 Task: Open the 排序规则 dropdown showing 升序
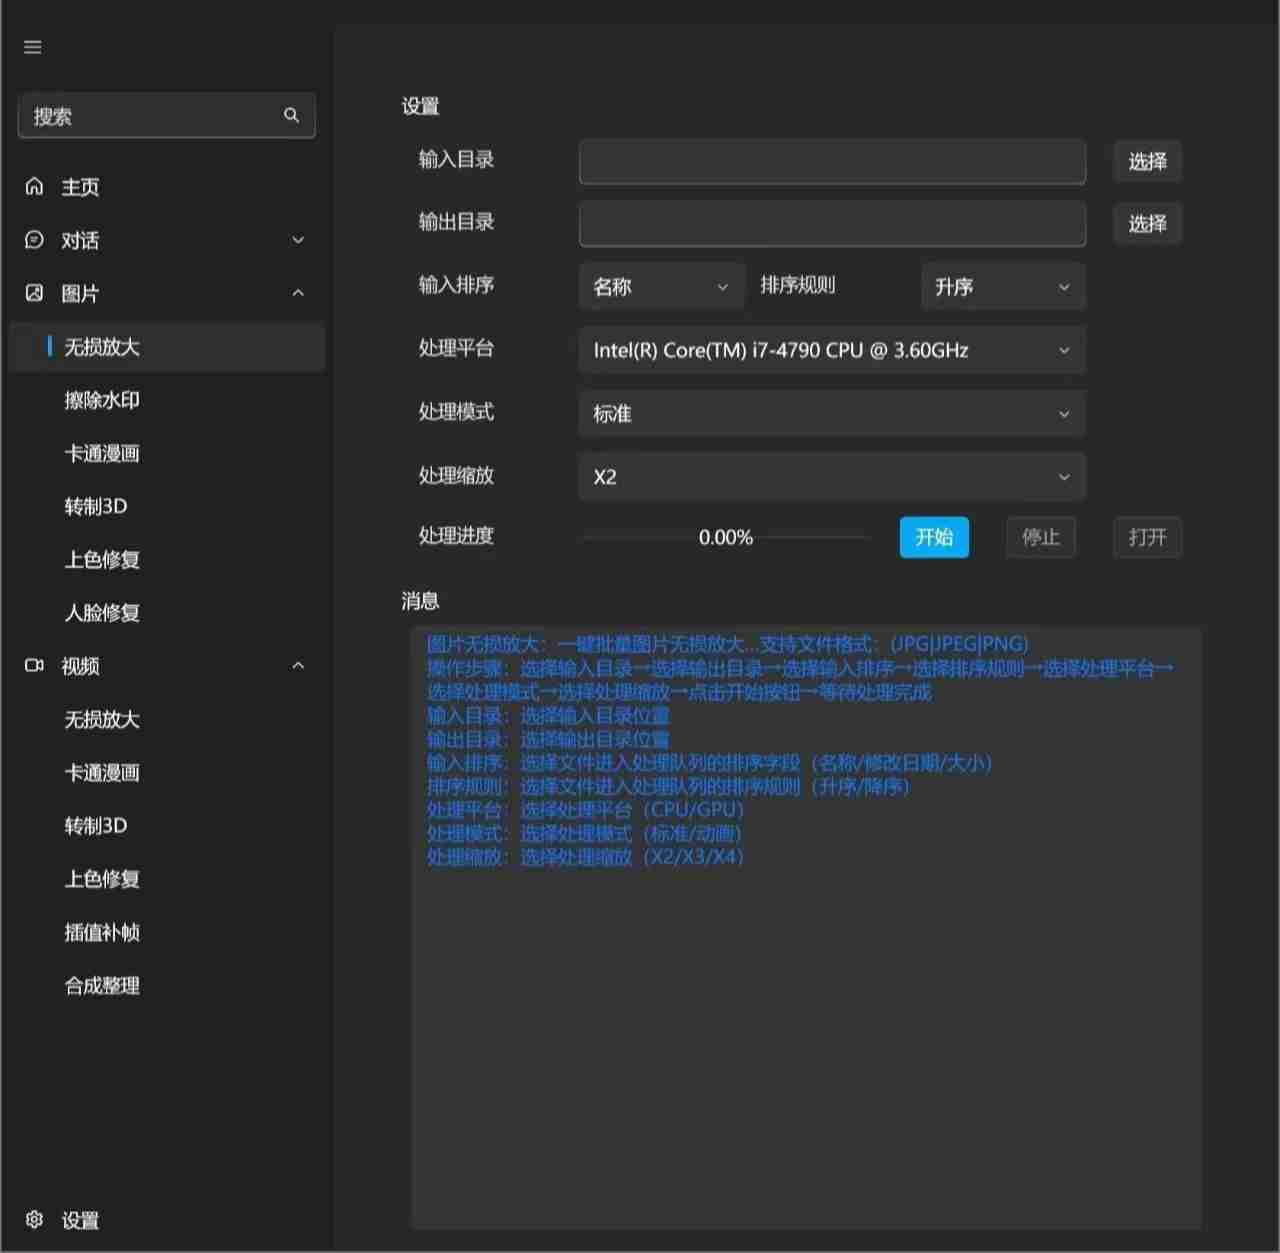pos(1002,287)
